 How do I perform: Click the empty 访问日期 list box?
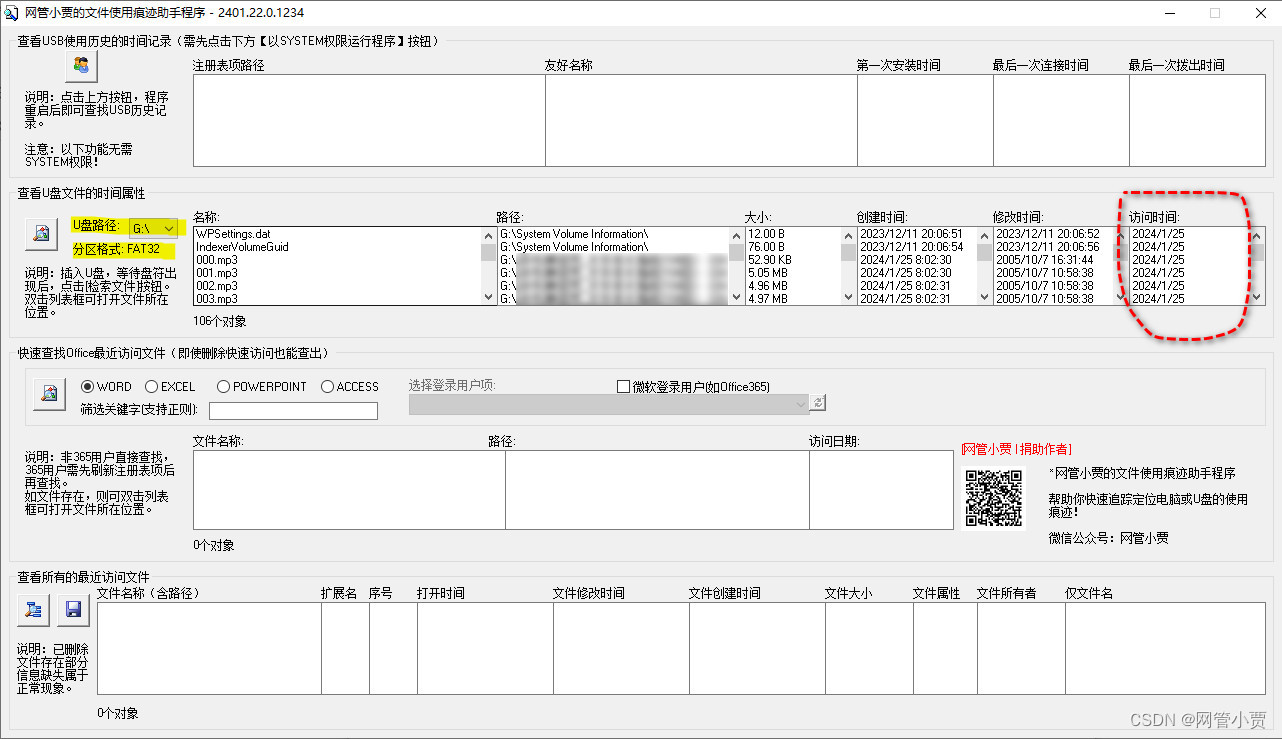pos(881,490)
